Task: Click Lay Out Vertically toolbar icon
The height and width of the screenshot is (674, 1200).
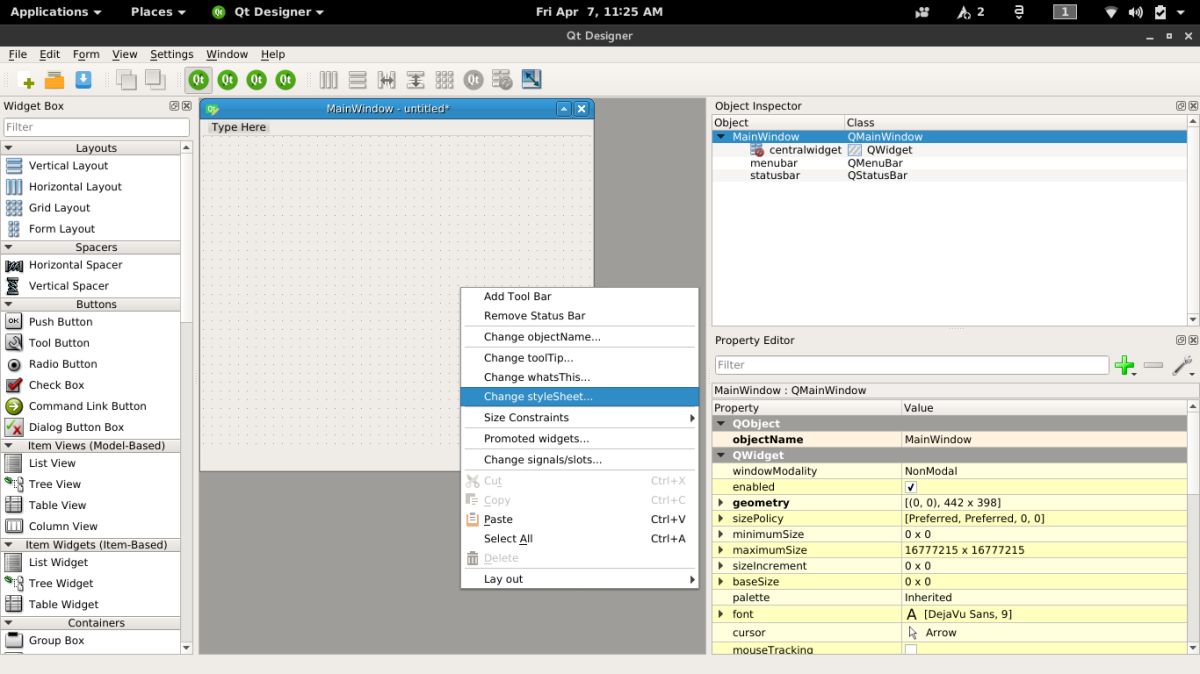Action: point(357,80)
